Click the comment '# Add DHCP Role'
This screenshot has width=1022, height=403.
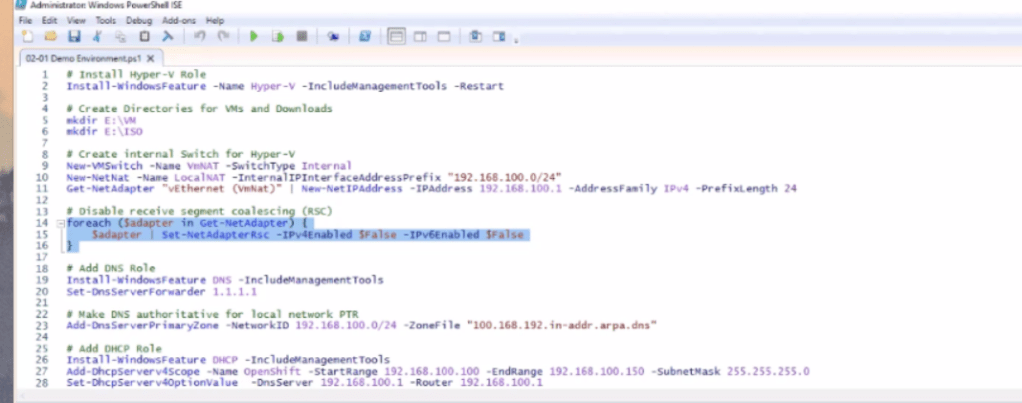click(x=114, y=349)
